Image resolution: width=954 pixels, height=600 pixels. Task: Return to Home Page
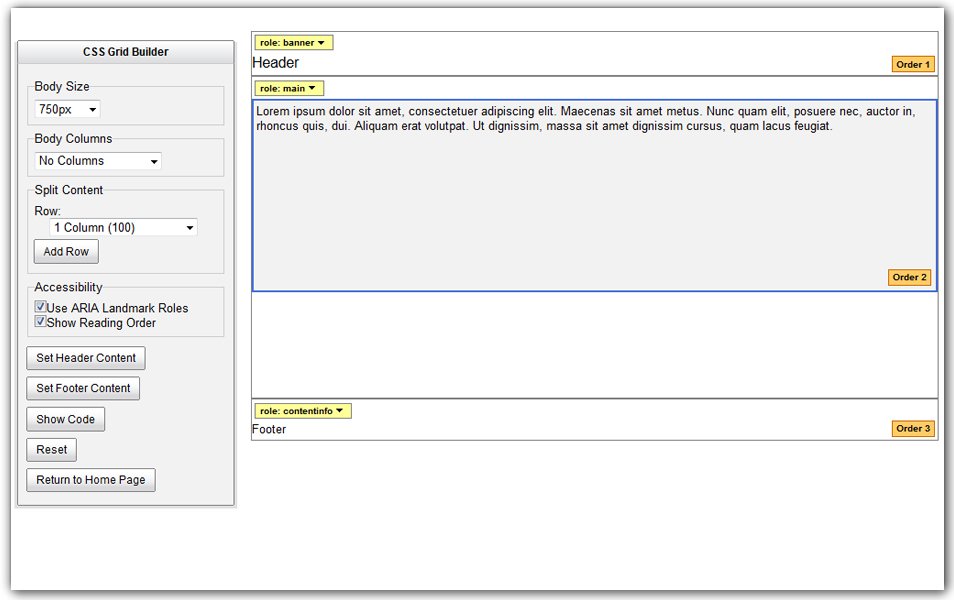pos(91,480)
